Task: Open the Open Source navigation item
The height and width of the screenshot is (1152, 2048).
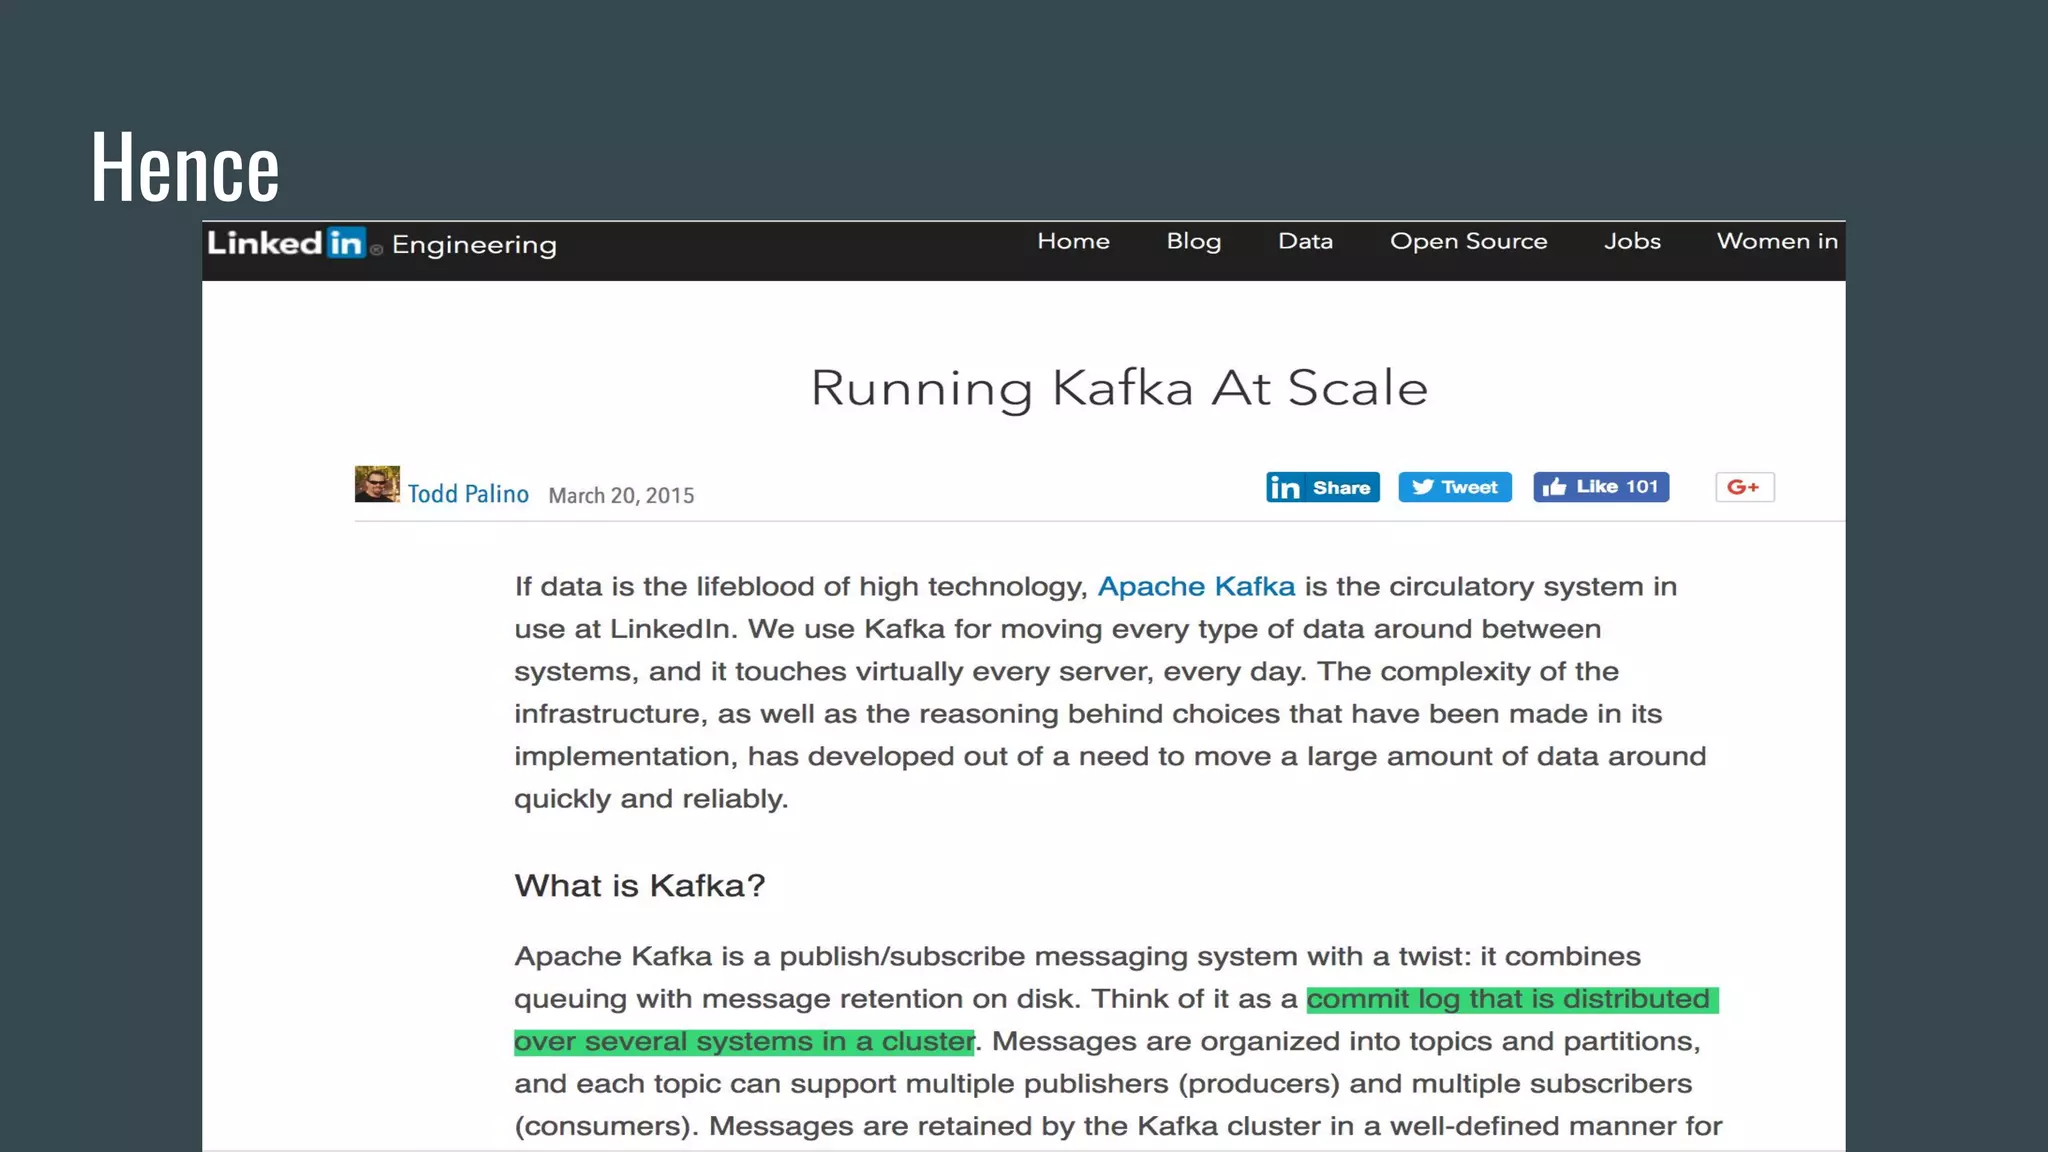Action: [x=1468, y=241]
